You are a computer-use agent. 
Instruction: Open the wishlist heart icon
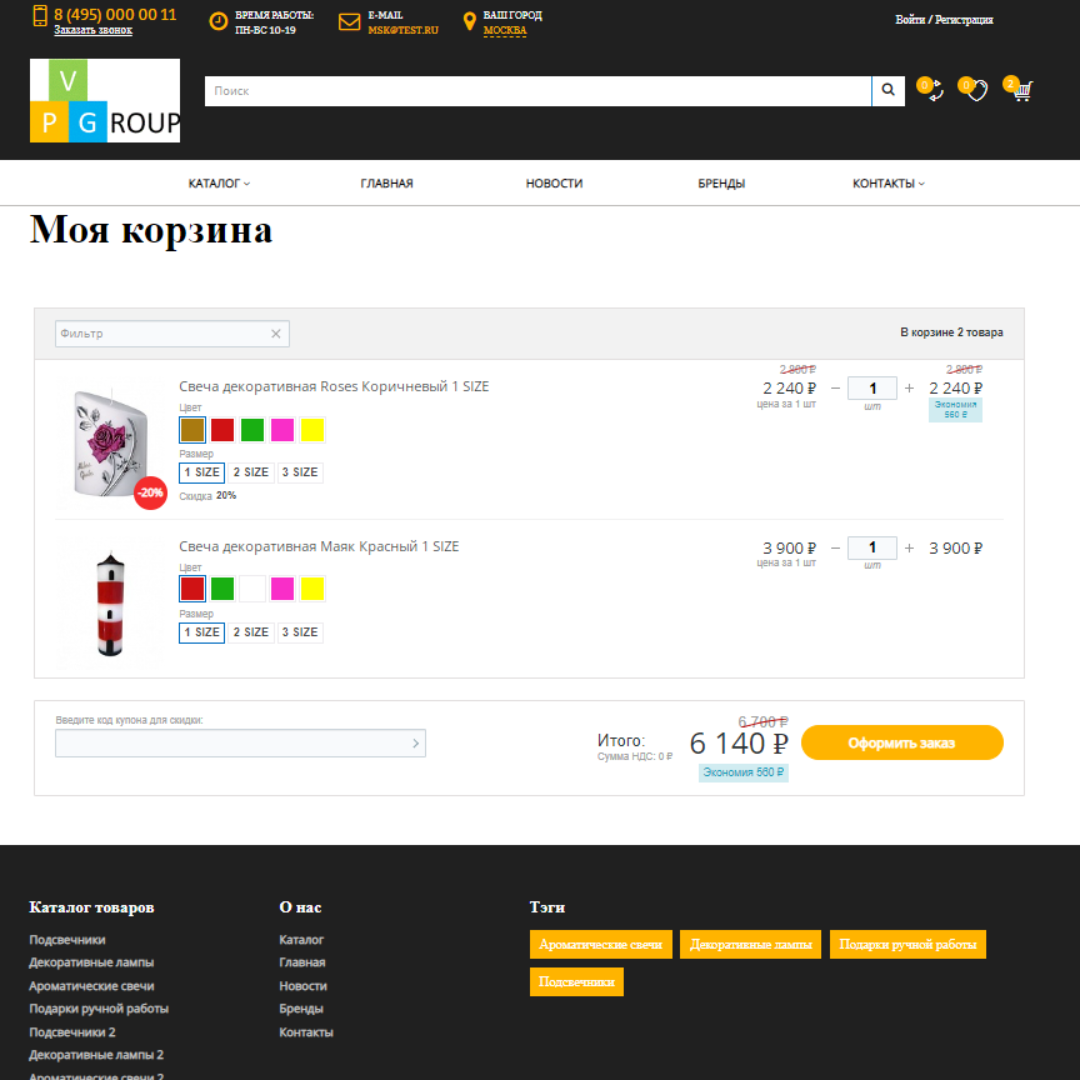coord(976,91)
